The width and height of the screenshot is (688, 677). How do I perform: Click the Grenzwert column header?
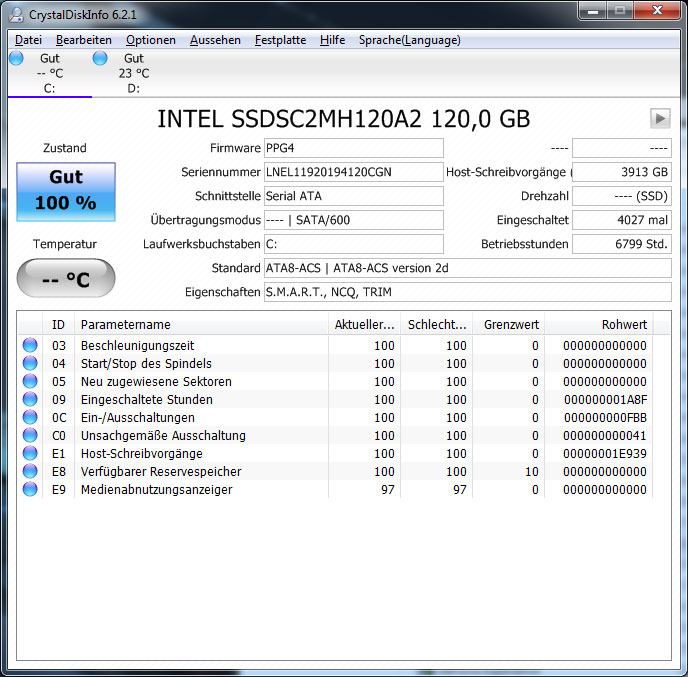pos(509,324)
